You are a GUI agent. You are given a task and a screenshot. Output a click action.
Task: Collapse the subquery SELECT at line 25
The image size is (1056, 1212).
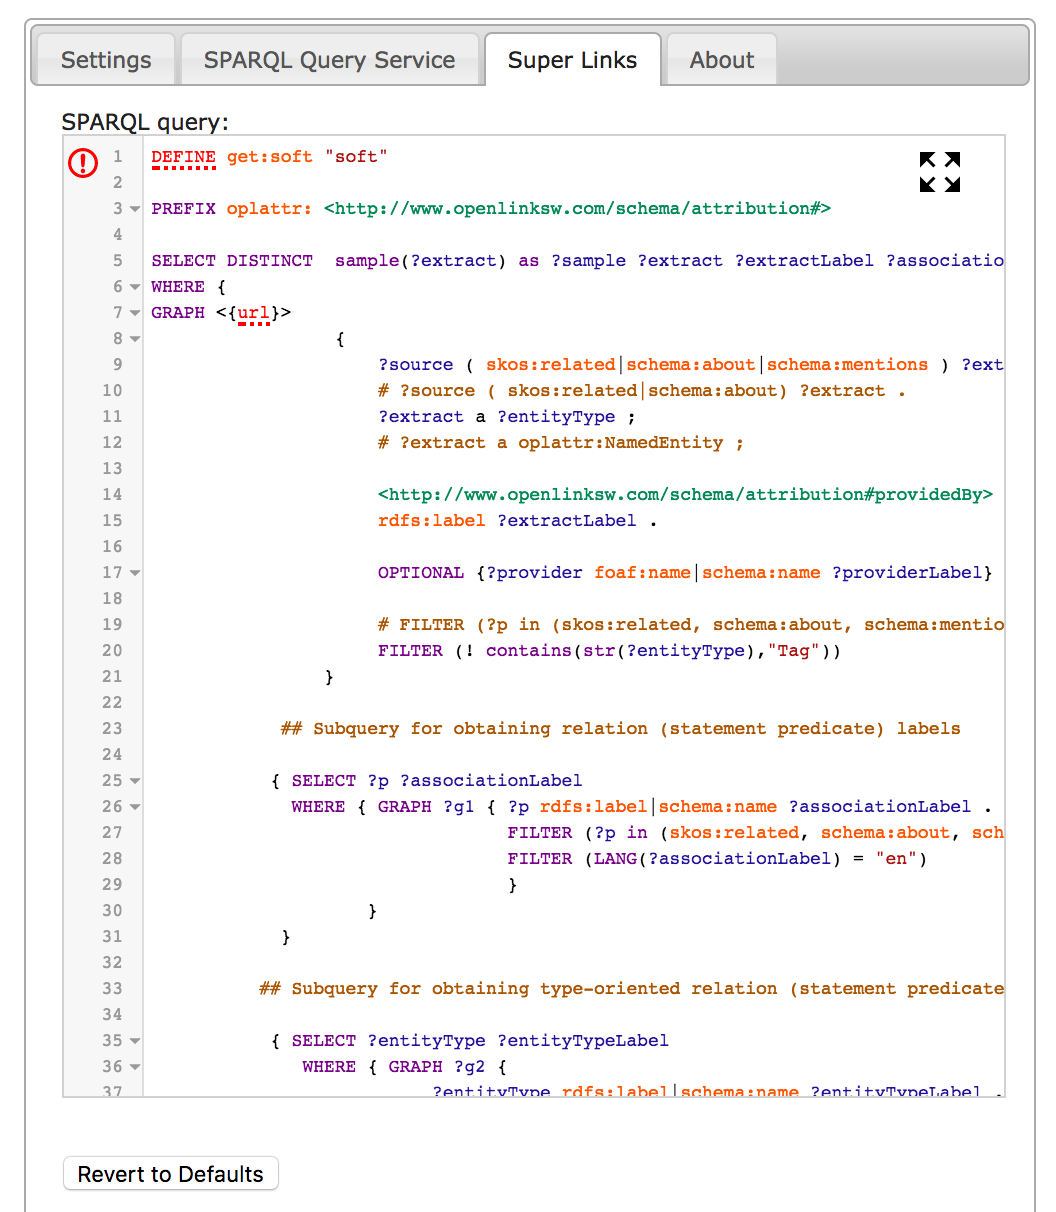[x=133, y=780]
